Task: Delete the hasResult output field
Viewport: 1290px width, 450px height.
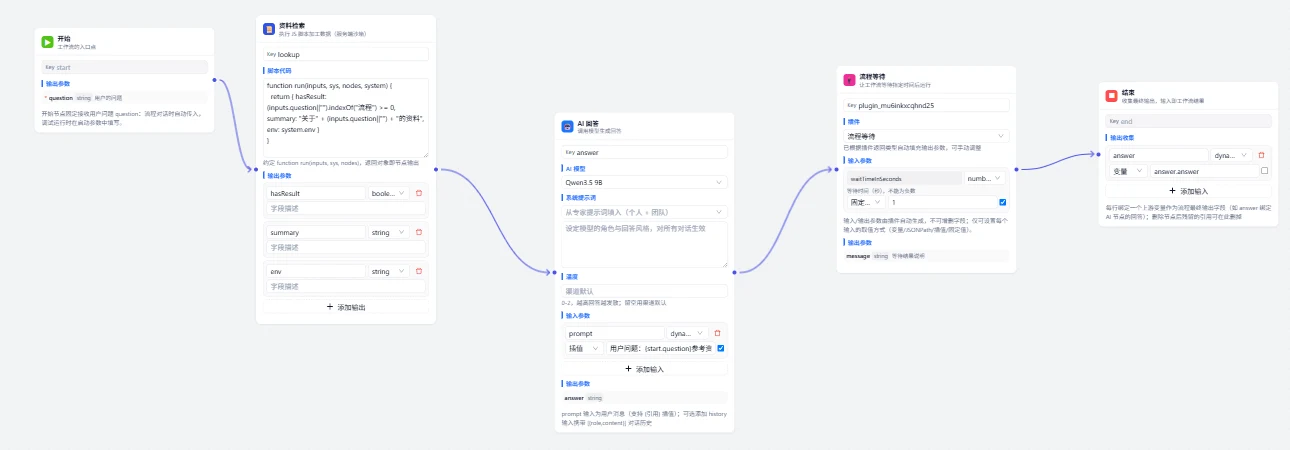Action: pyautogui.click(x=419, y=193)
